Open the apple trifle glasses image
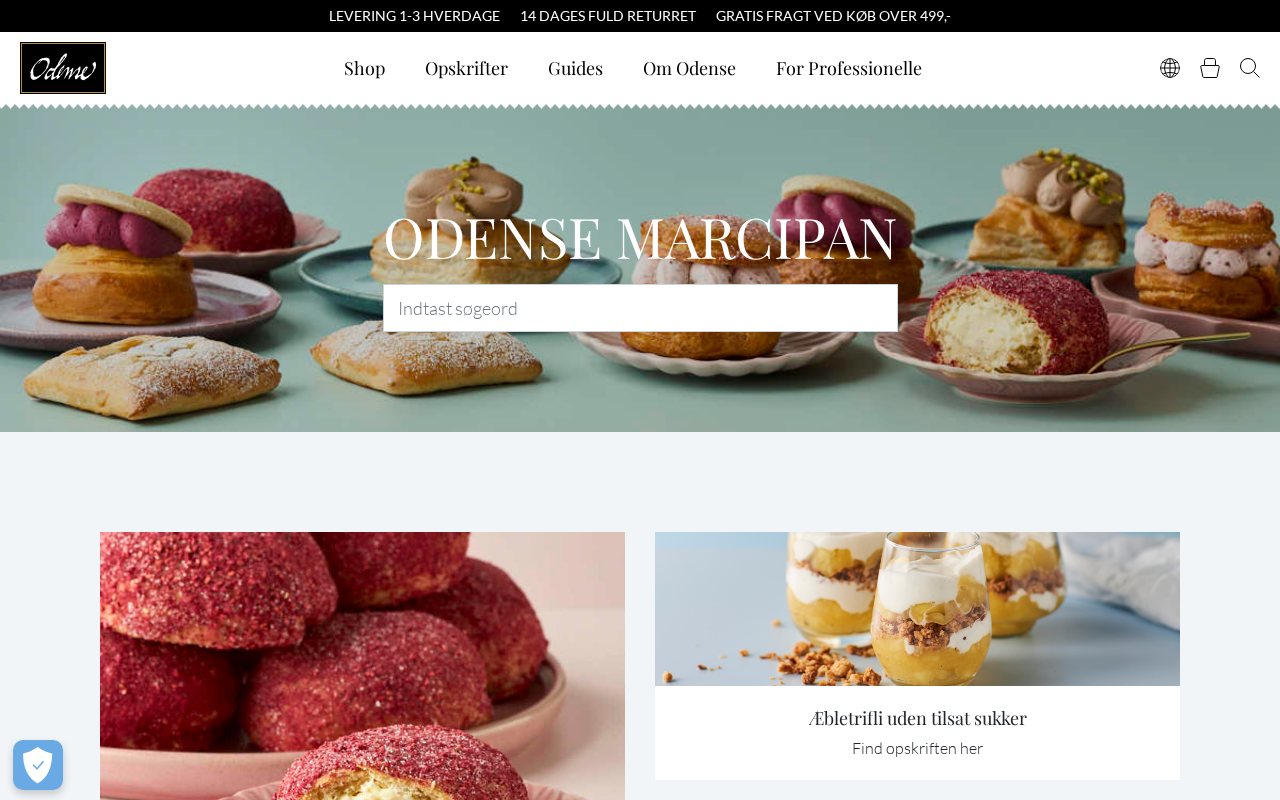Screen dimensions: 1280x800 point(917,609)
